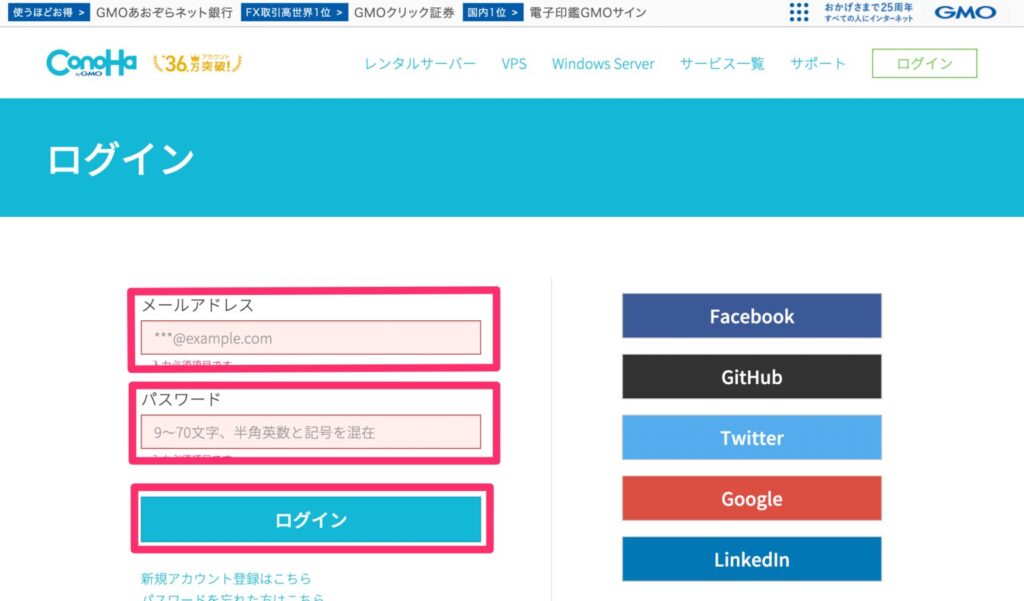Submit with the blue ログイン button

[x=311, y=519]
